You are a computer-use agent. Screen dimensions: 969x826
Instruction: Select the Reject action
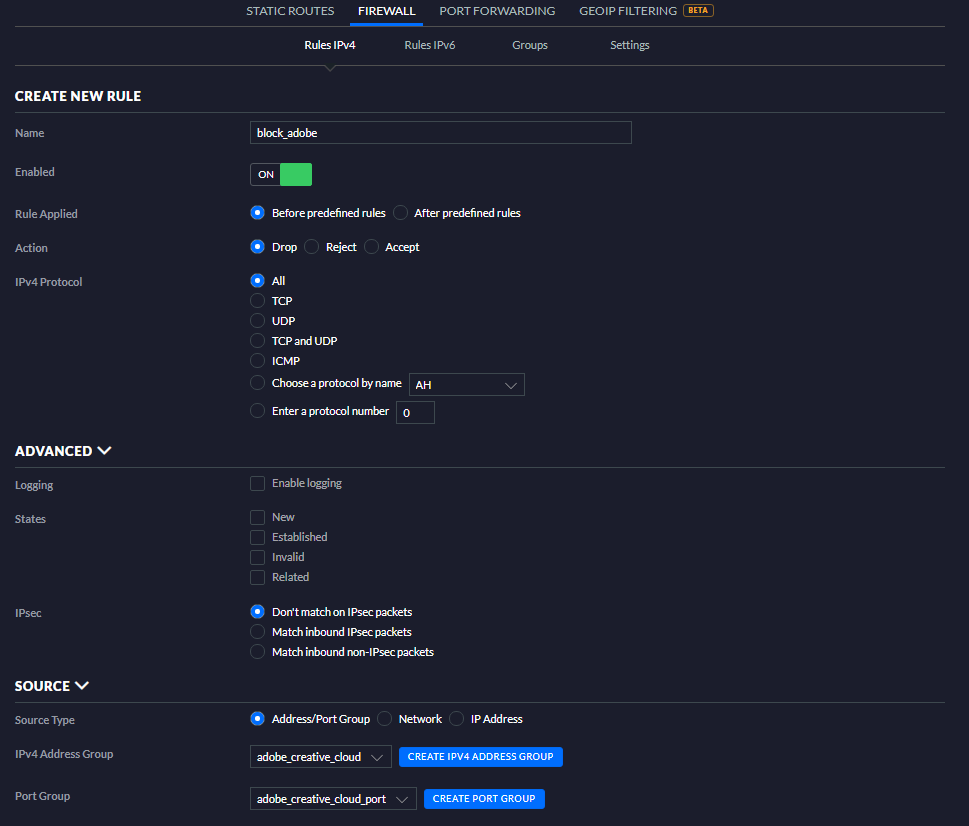312,247
